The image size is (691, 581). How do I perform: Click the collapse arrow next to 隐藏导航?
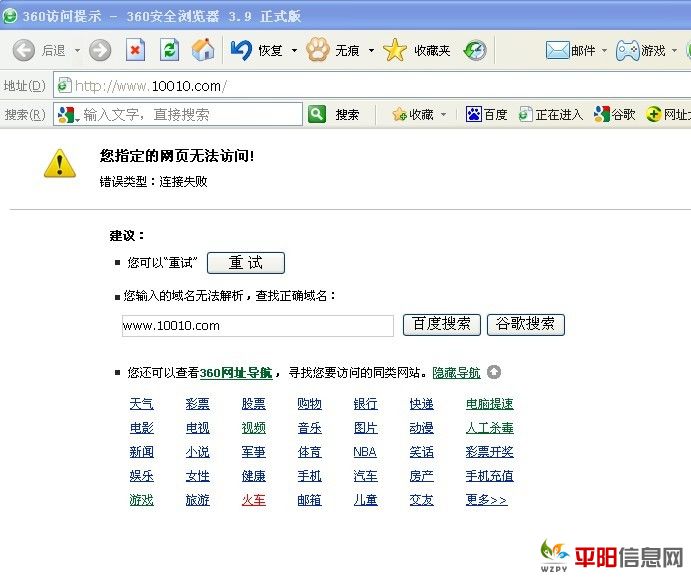pyautogui.click(x=494, y=372)
